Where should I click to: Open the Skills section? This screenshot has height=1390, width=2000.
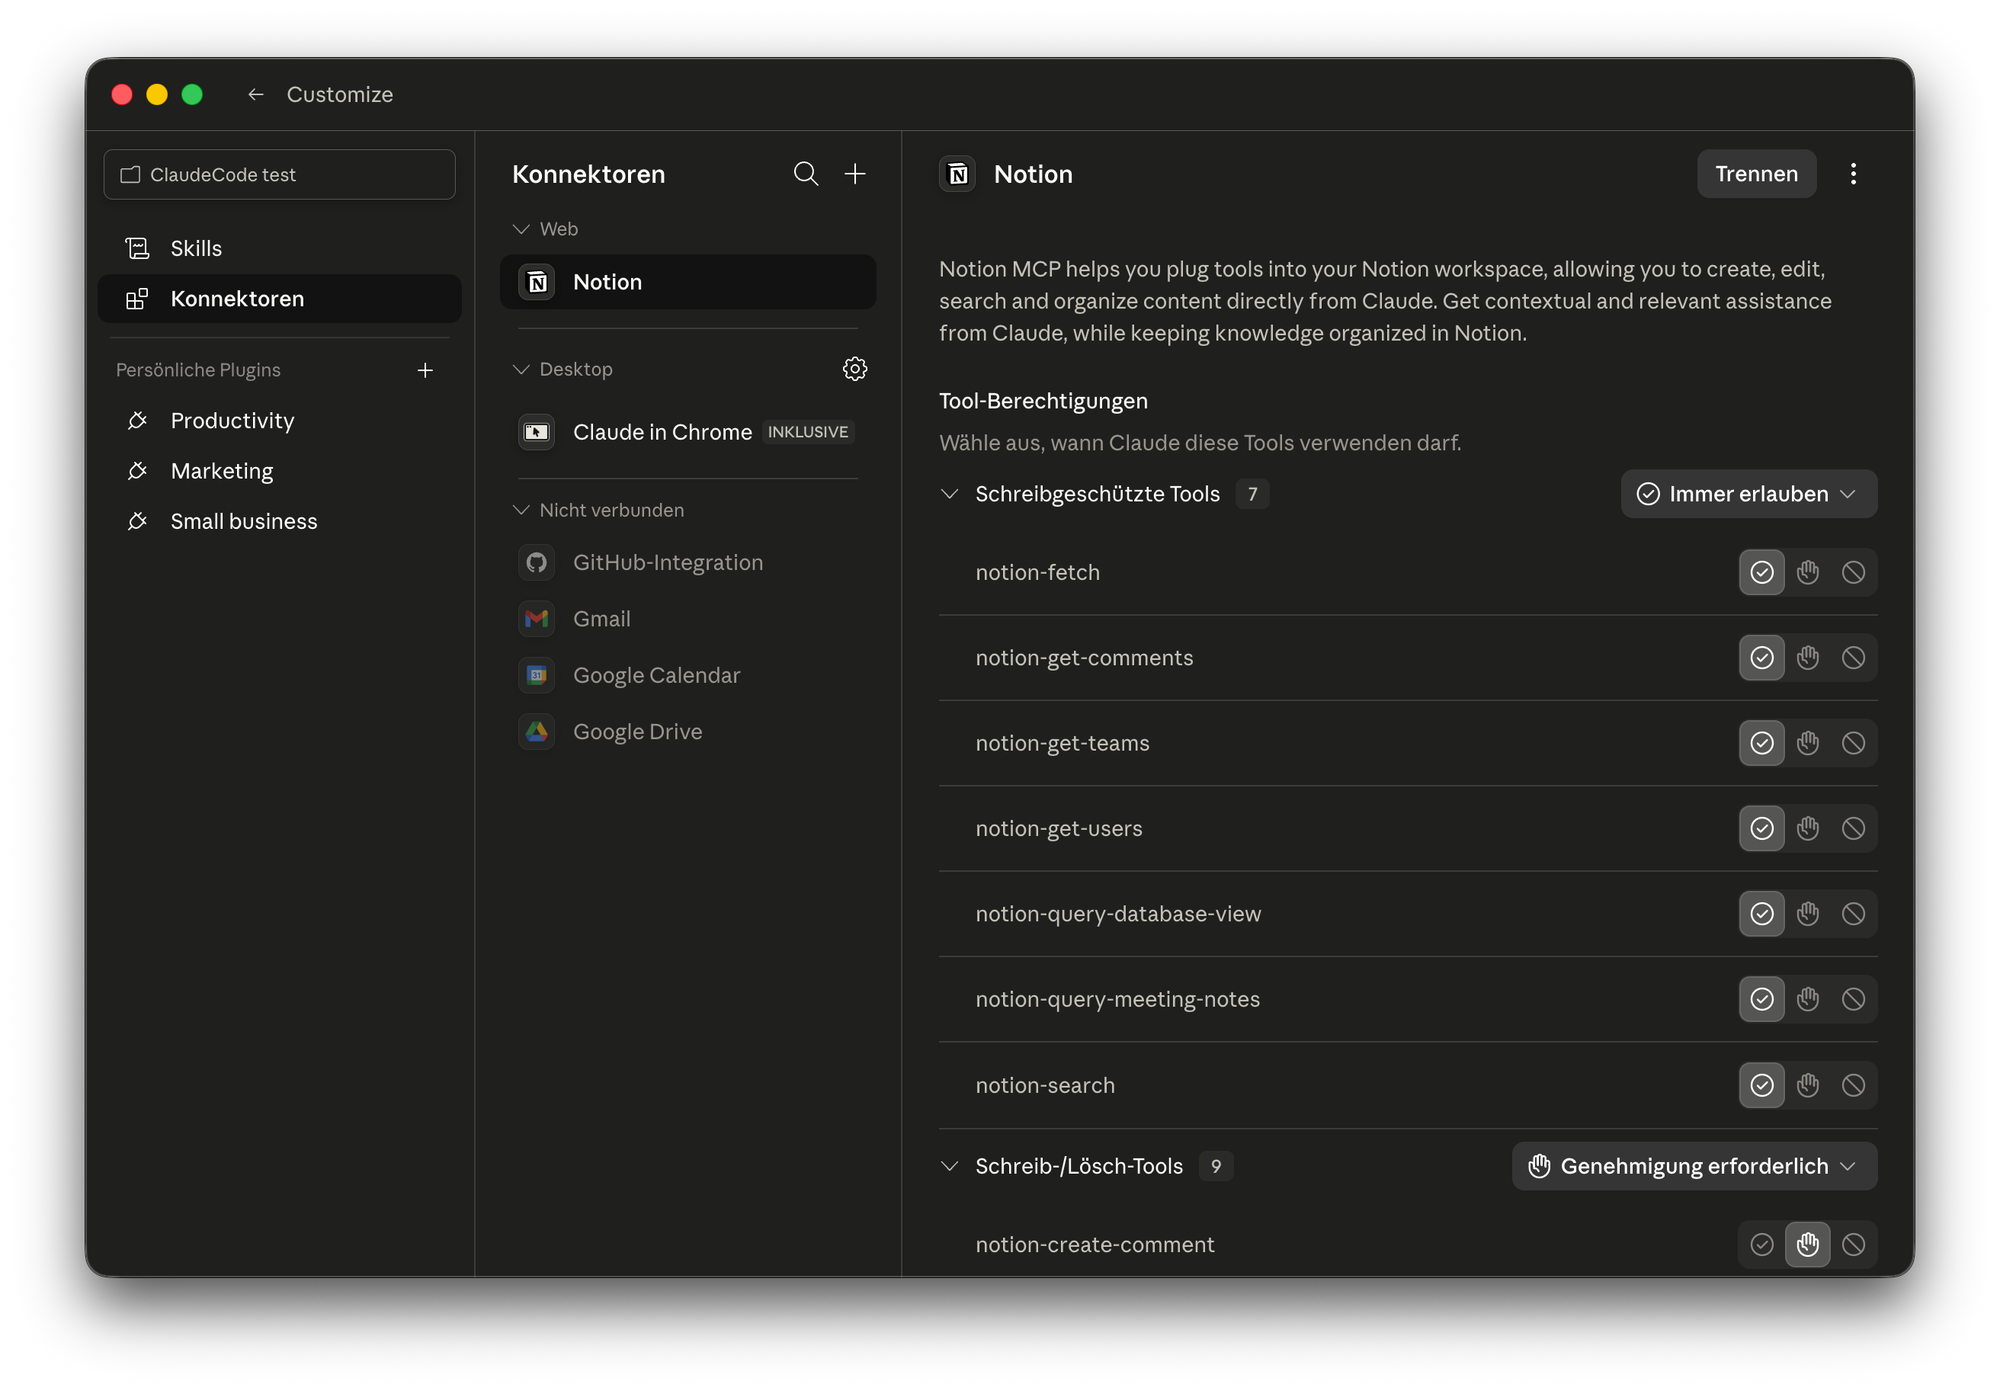pos(279,248)
